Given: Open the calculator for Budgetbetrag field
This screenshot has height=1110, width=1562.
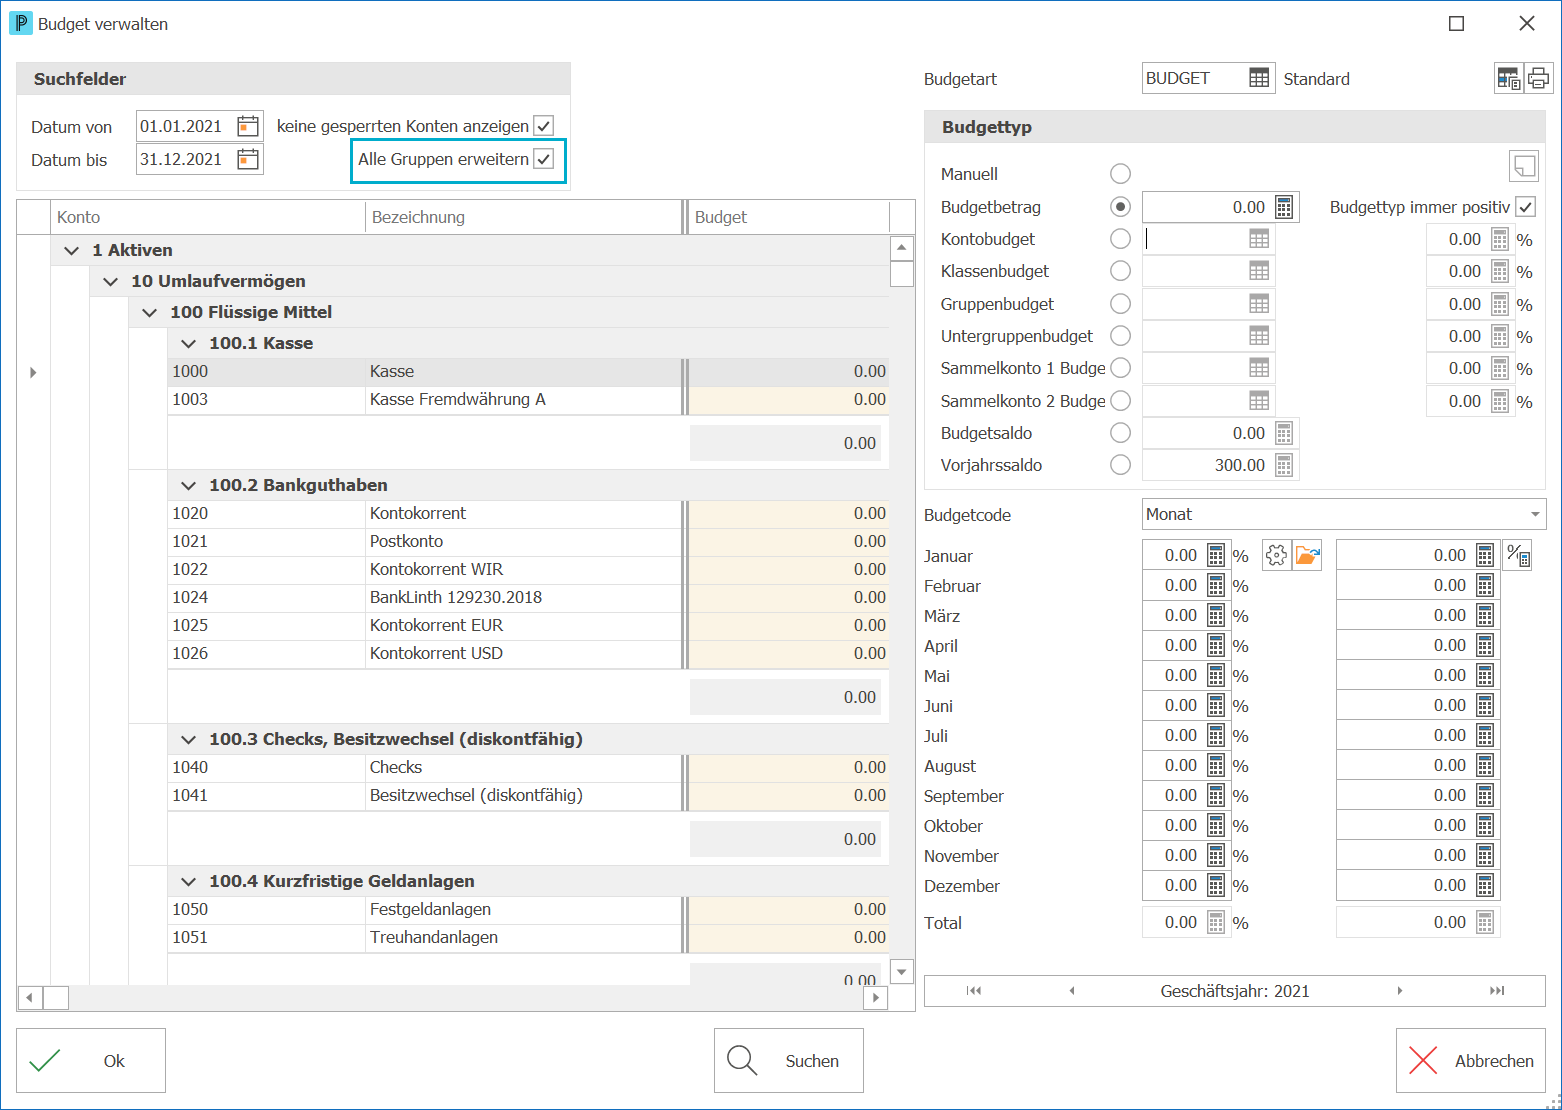Looking at the screenshot, I should [1284, 207].
